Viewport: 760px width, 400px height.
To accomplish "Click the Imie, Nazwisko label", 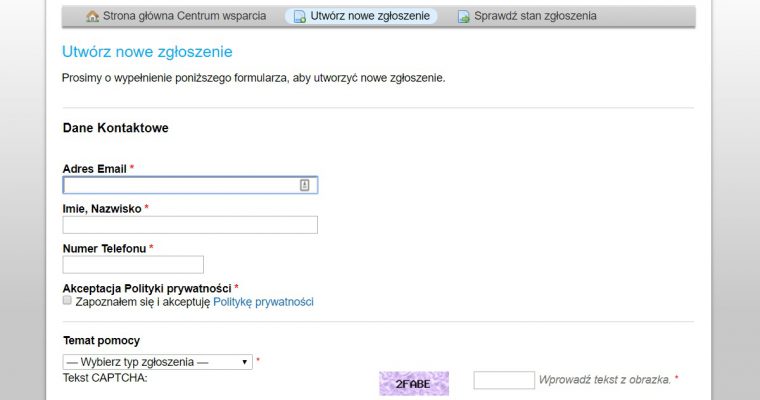I will (102, 209).
